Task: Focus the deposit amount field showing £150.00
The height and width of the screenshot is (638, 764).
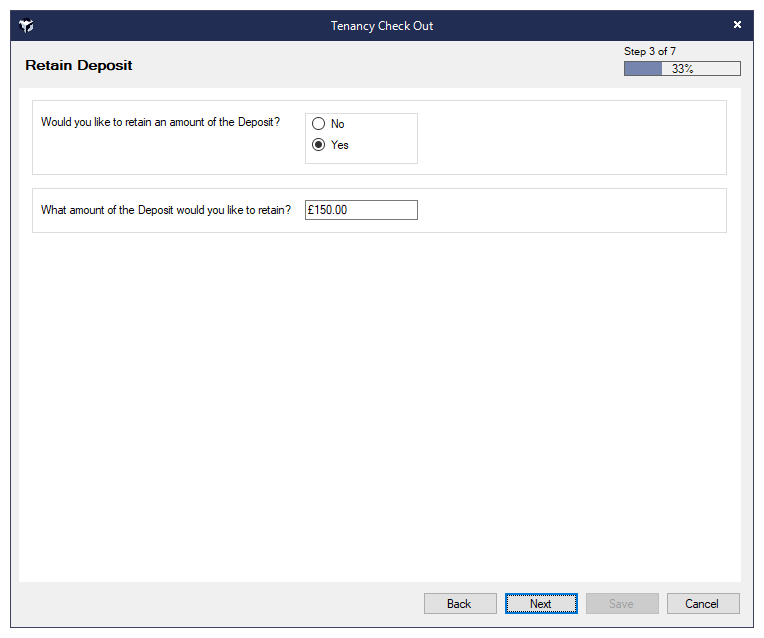Action: [x=361, y=210]
